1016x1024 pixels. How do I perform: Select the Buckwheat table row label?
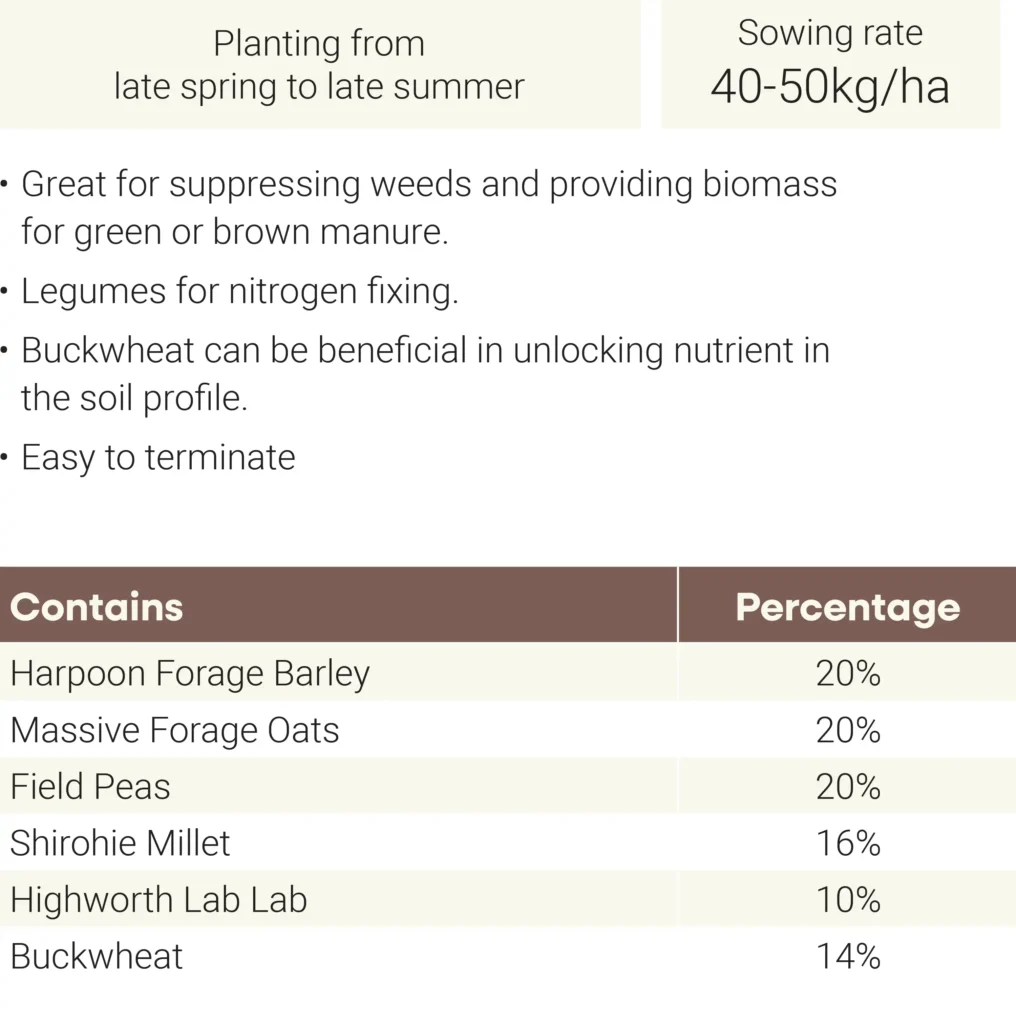tap(97, 957)
